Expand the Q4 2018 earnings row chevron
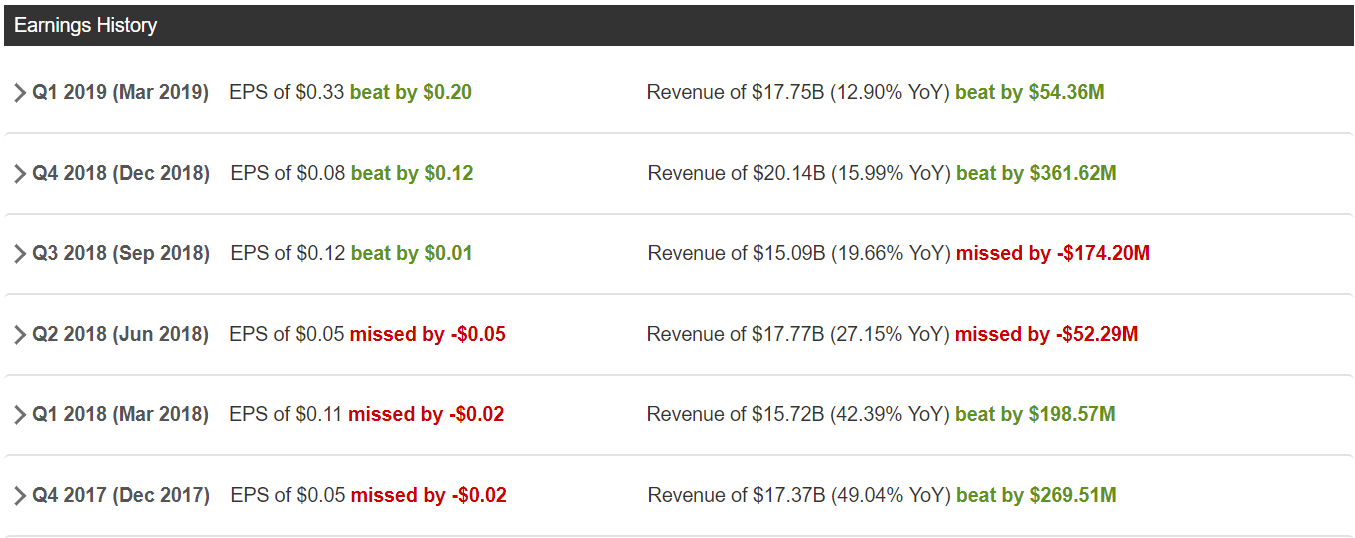 point(20,174)
